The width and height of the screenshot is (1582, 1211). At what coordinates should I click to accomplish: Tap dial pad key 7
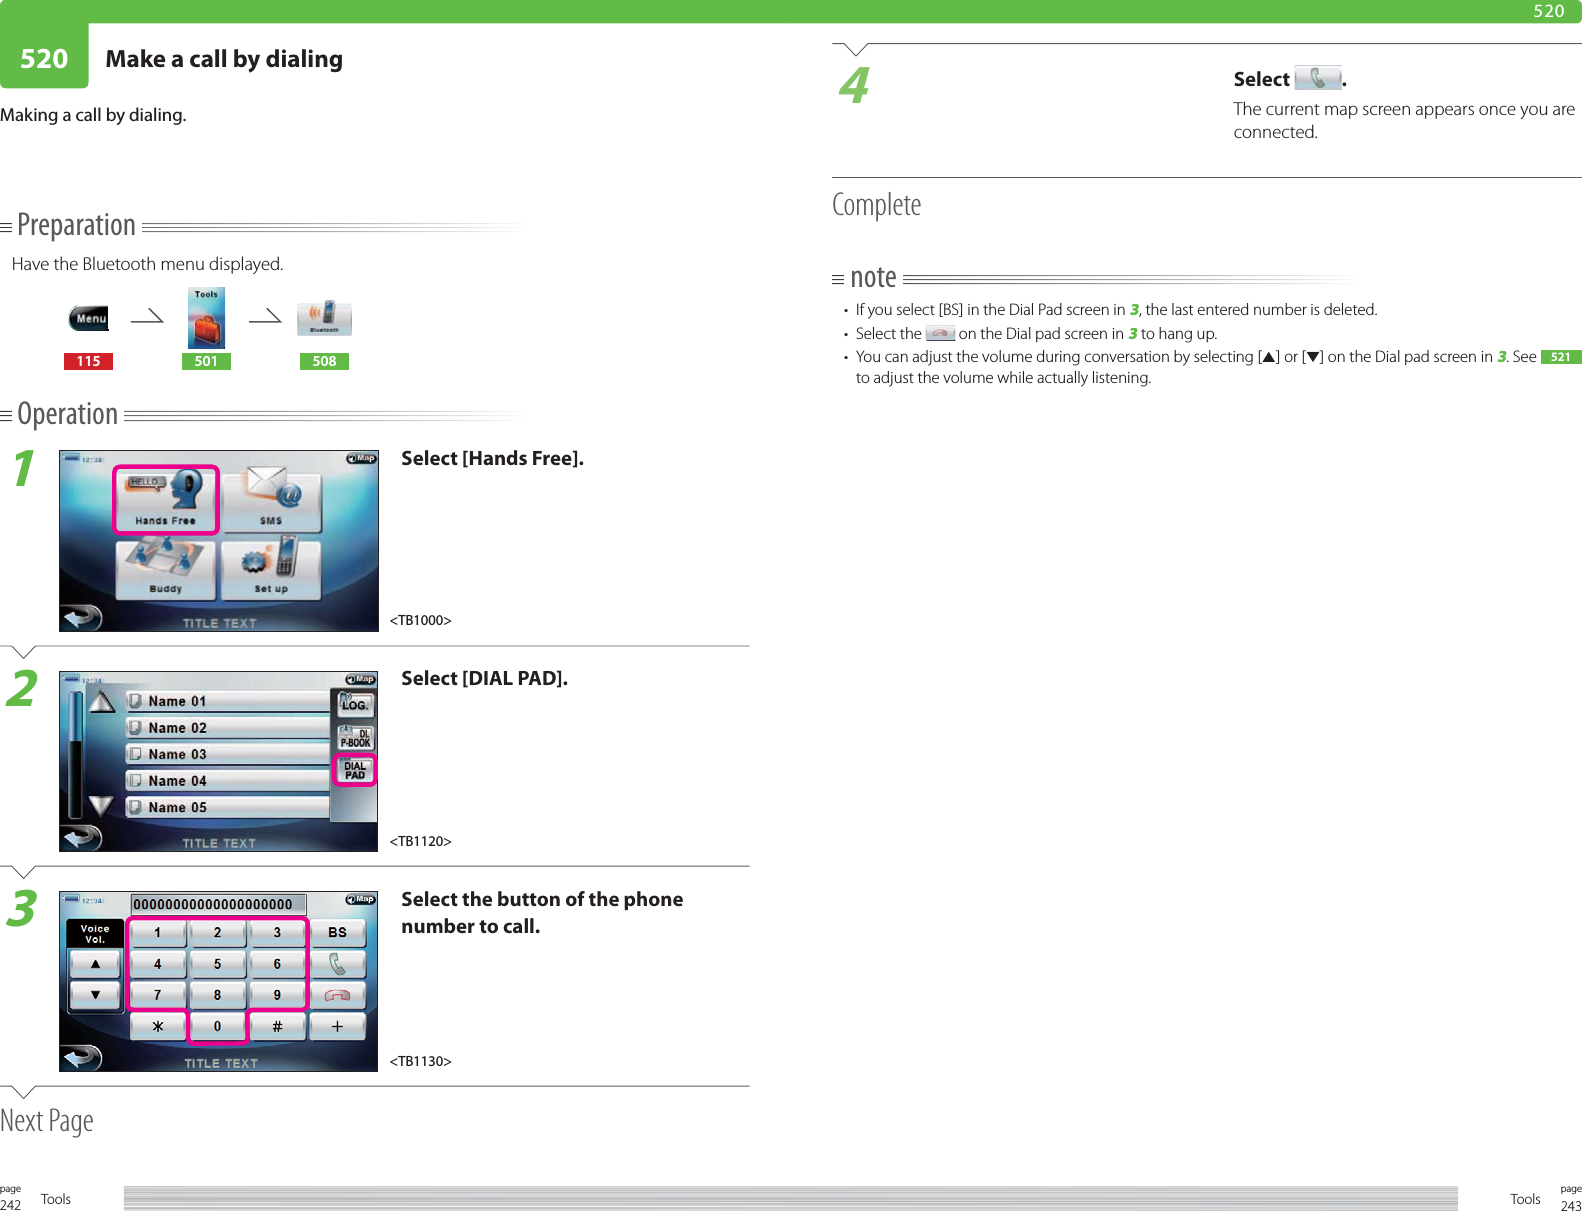(x=158, y=995)
